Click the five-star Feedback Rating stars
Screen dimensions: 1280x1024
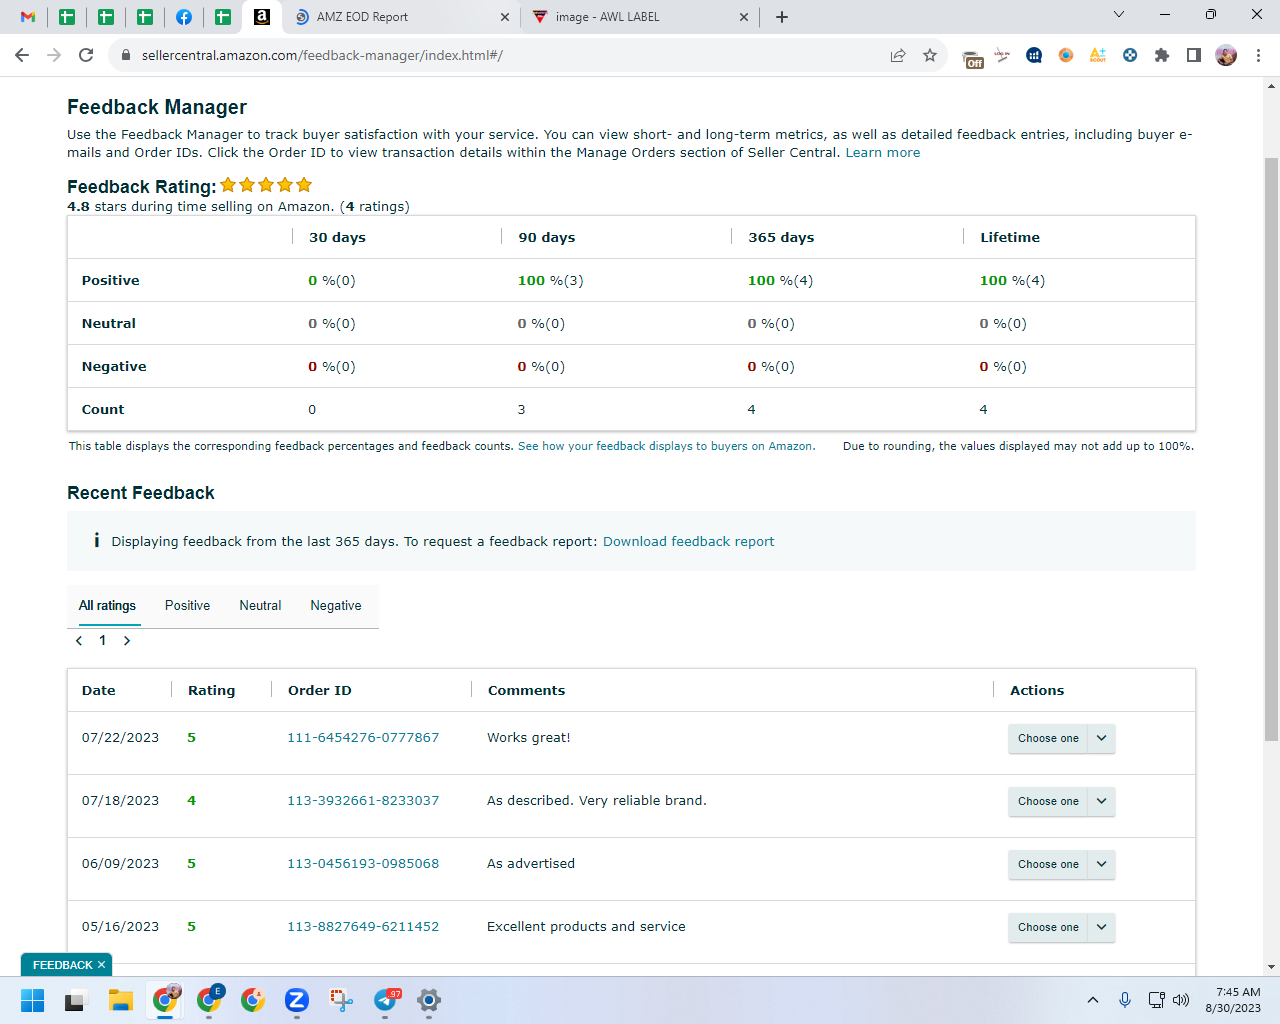266,185
